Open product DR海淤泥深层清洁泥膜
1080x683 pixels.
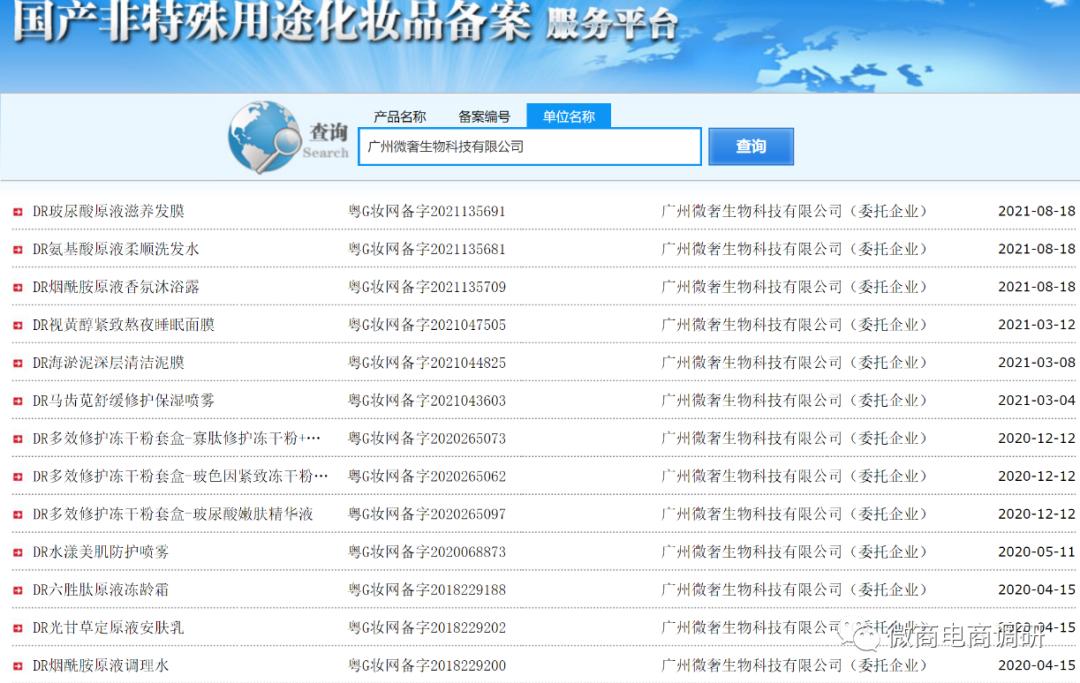tap(109, 363)
